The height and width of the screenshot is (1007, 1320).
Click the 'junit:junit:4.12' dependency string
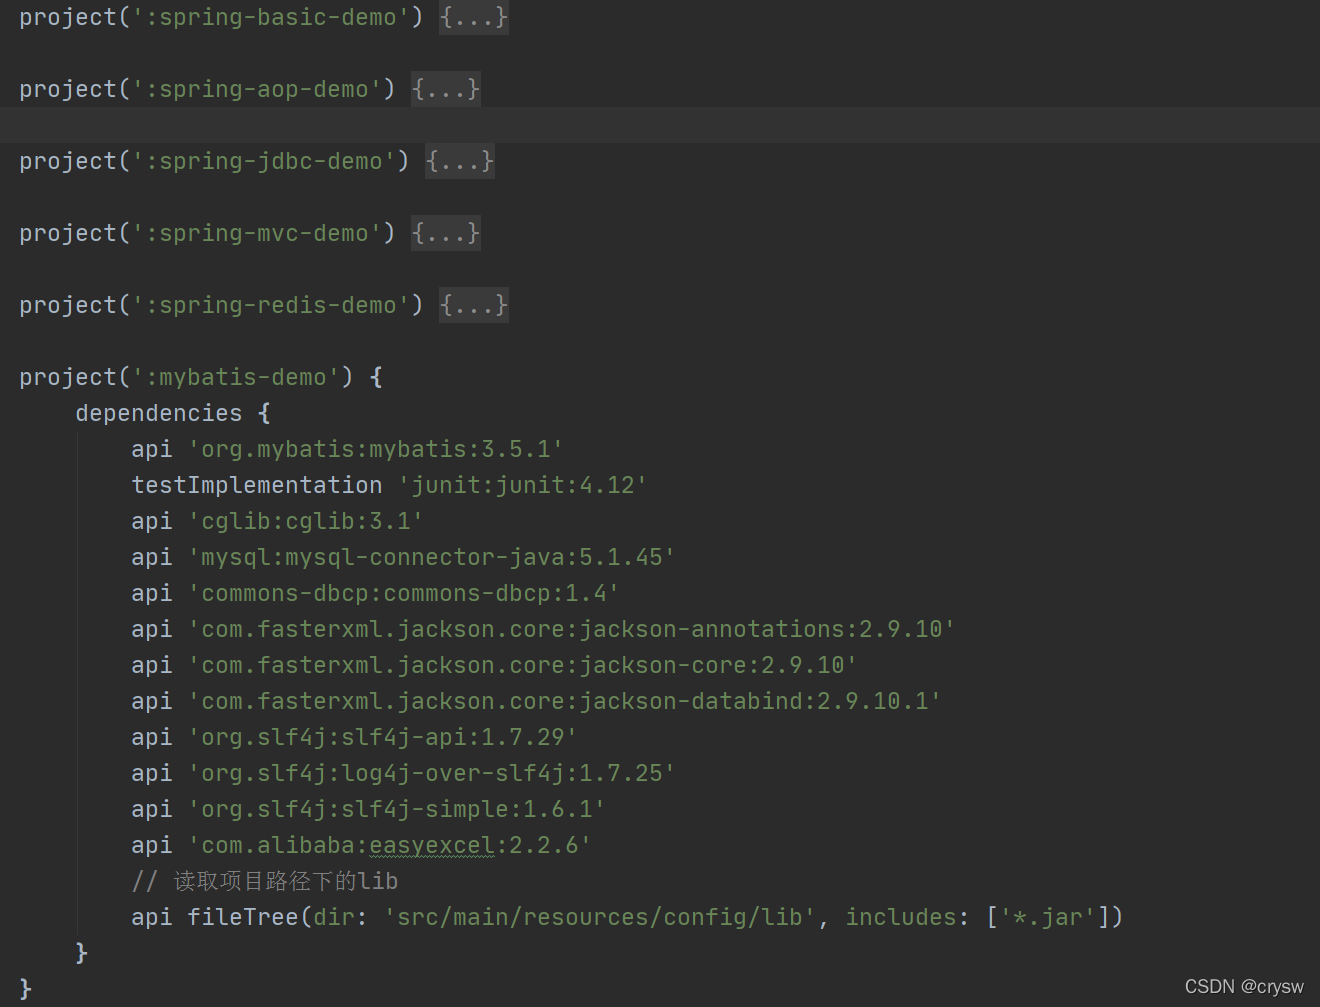[523, 485]
